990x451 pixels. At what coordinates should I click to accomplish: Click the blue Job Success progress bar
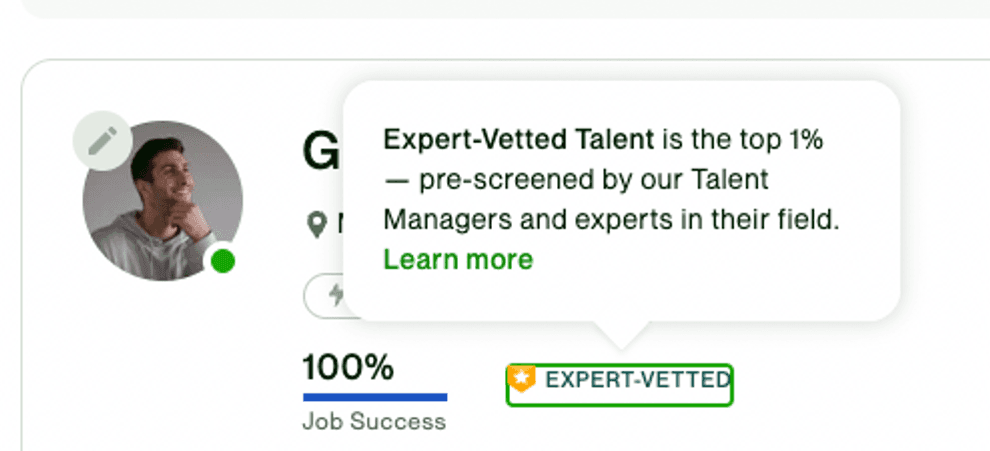click(375, 397)
